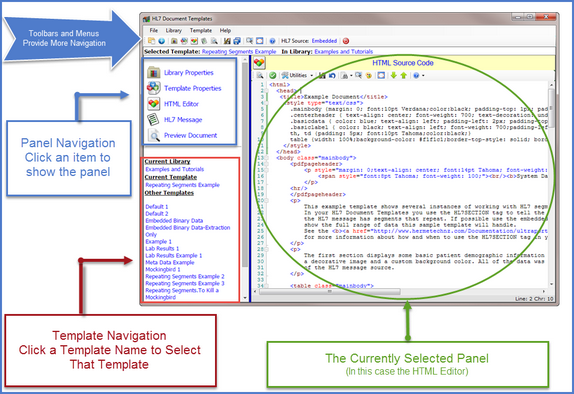Select the 'Default 2' template

point(157,213)
